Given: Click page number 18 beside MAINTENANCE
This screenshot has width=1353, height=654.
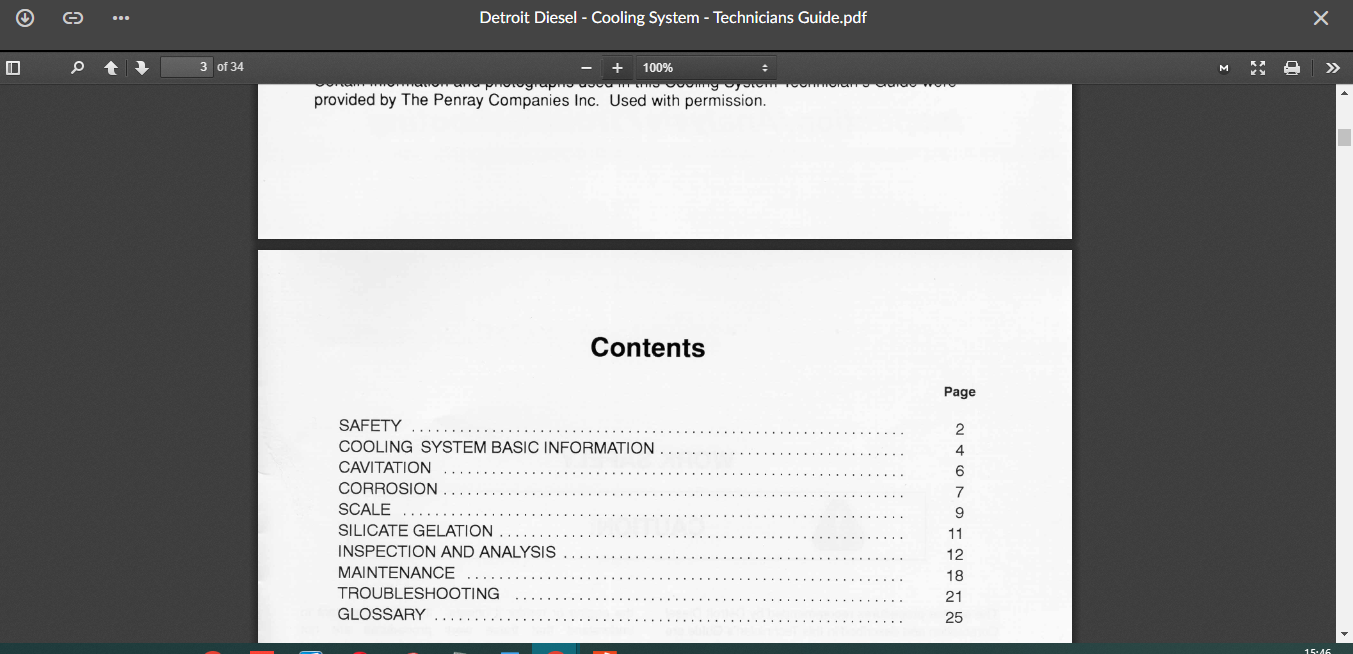Looking at the screenshot, I should point(955,576).
